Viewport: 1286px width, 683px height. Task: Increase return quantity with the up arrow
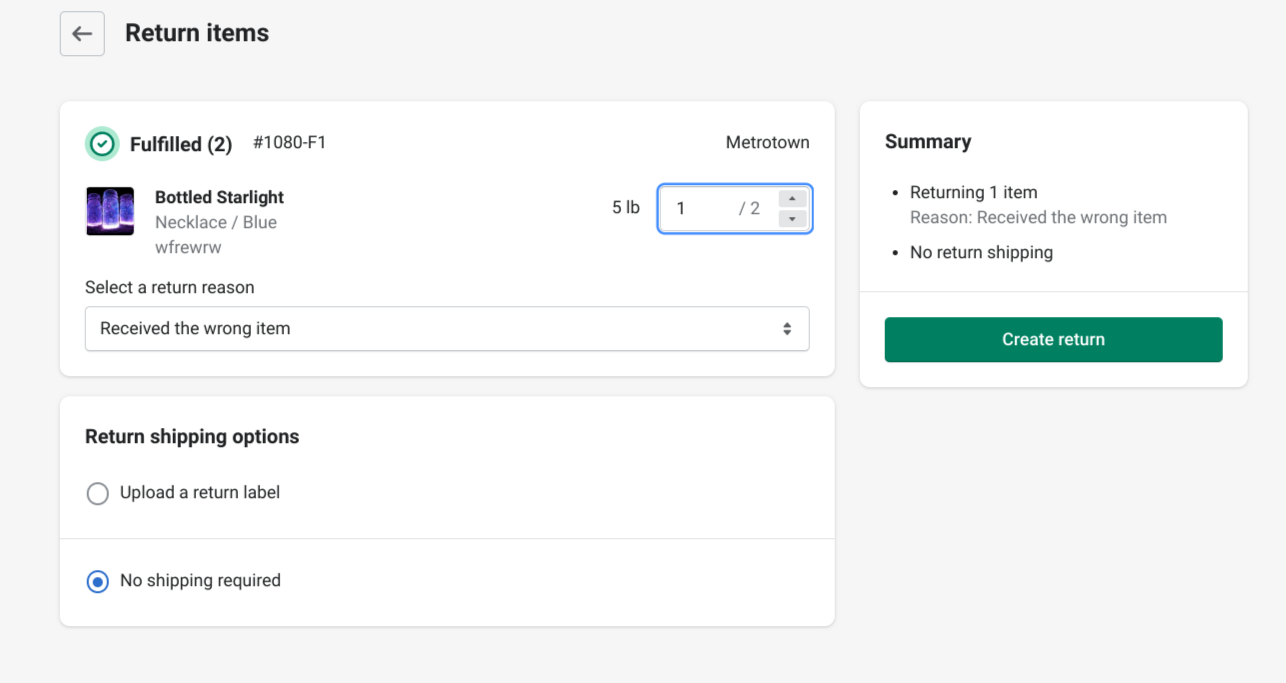click(792, 198)
